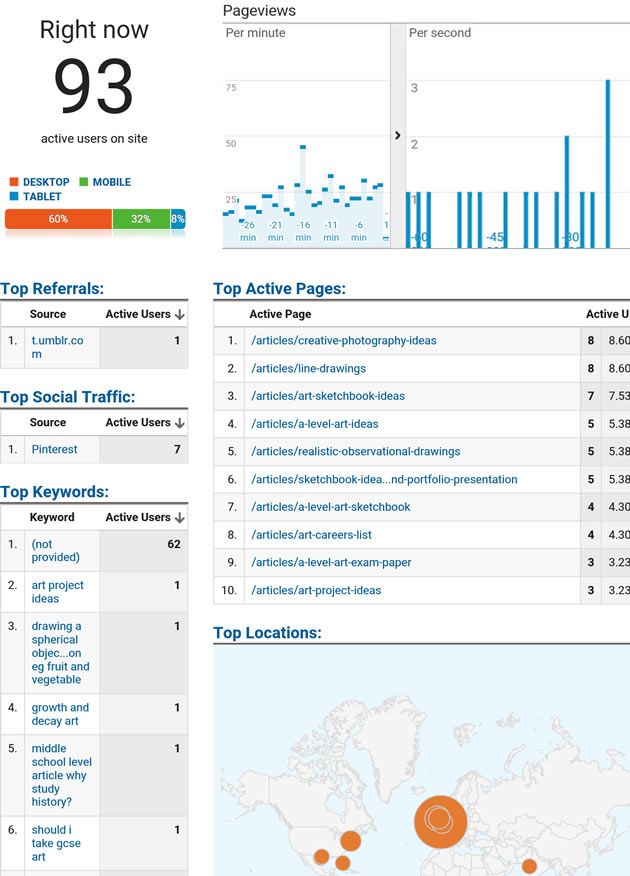The image size is (630, 876).
Task: Click the large orange bubble on the map
Action: (x=440, y=822)
